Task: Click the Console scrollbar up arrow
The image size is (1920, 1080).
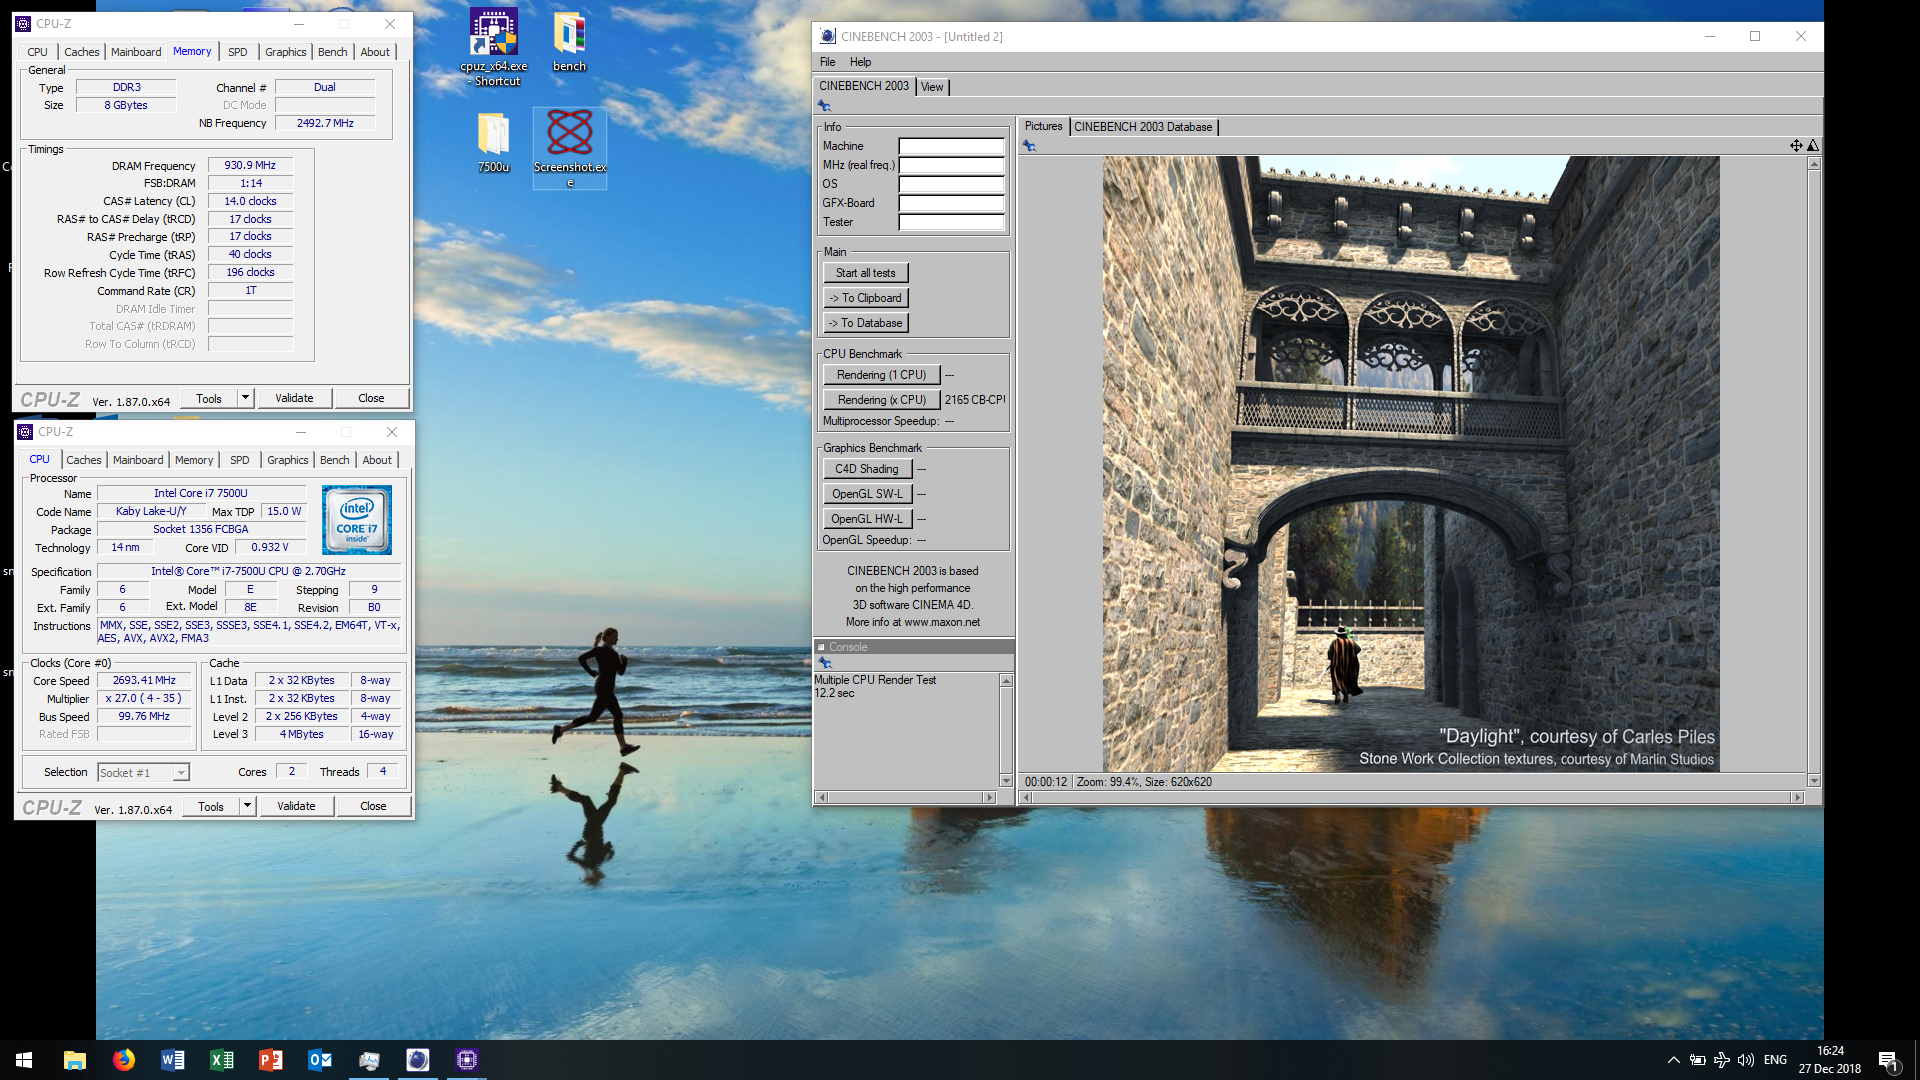Action: point(1006,681)
